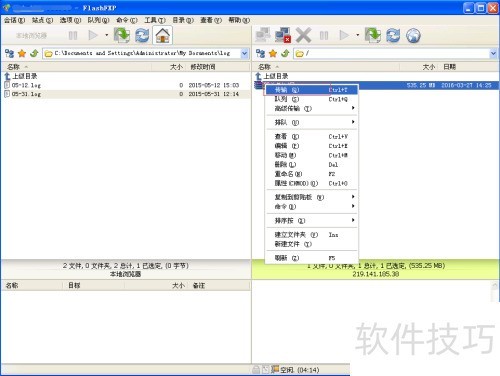The image size is (500, 376).
Task: Sort remote files by 名称 column header
Action: click(326, 67)
